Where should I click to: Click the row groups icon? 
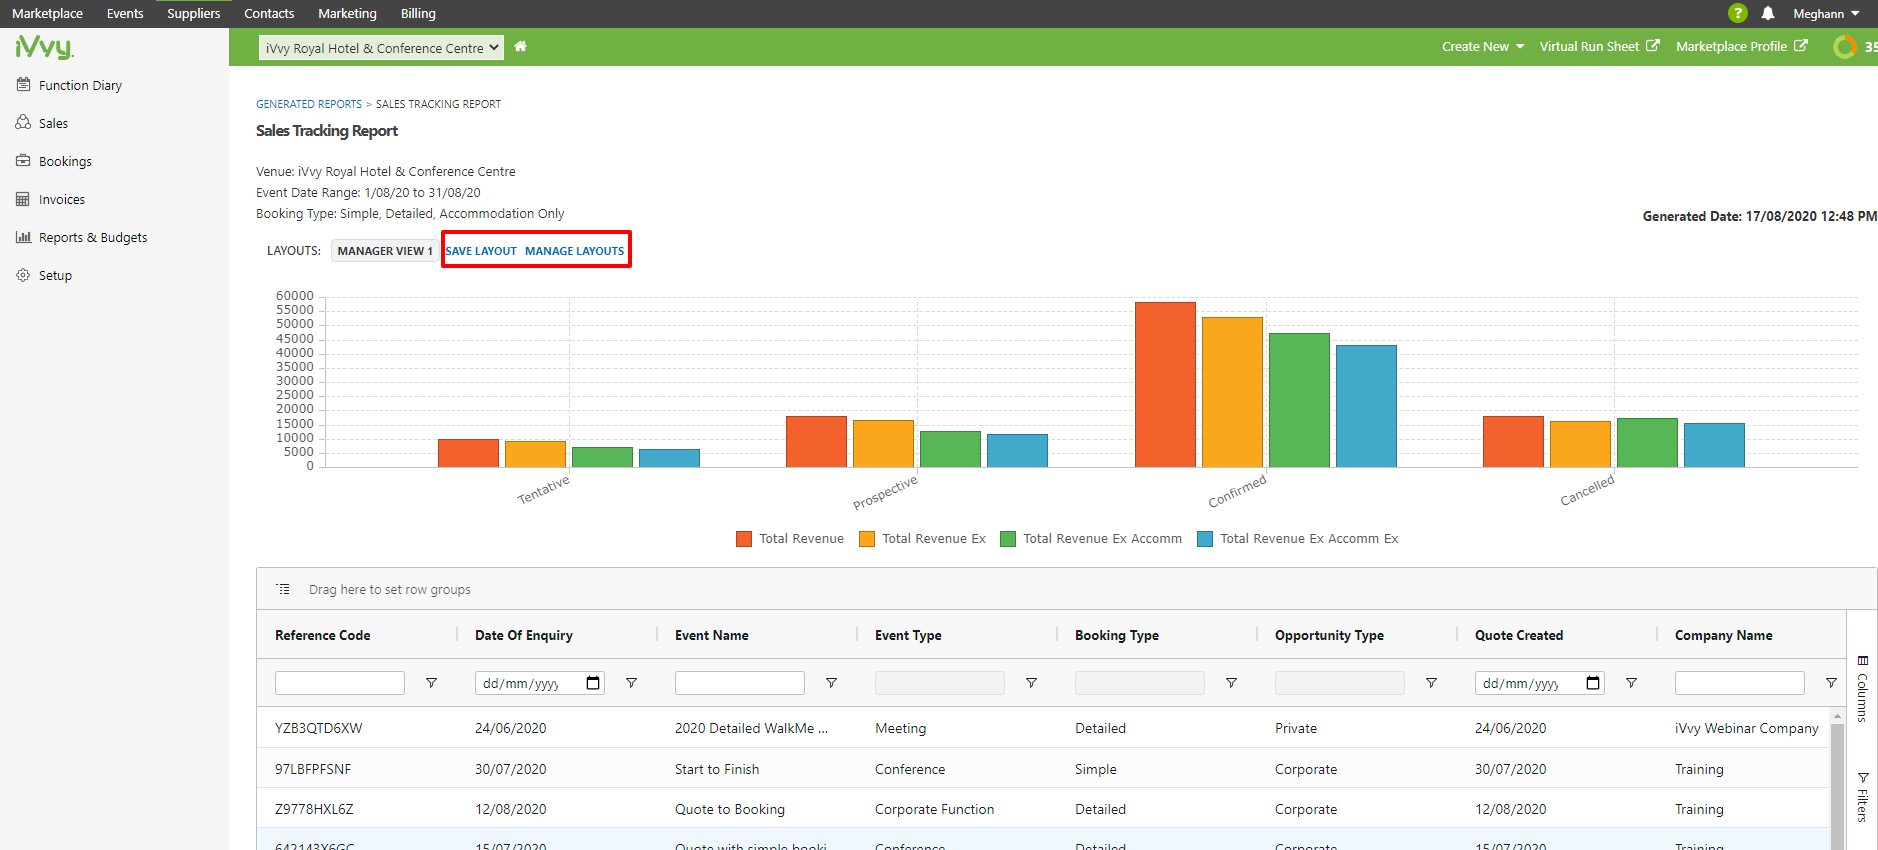click(x=284, y=589)
